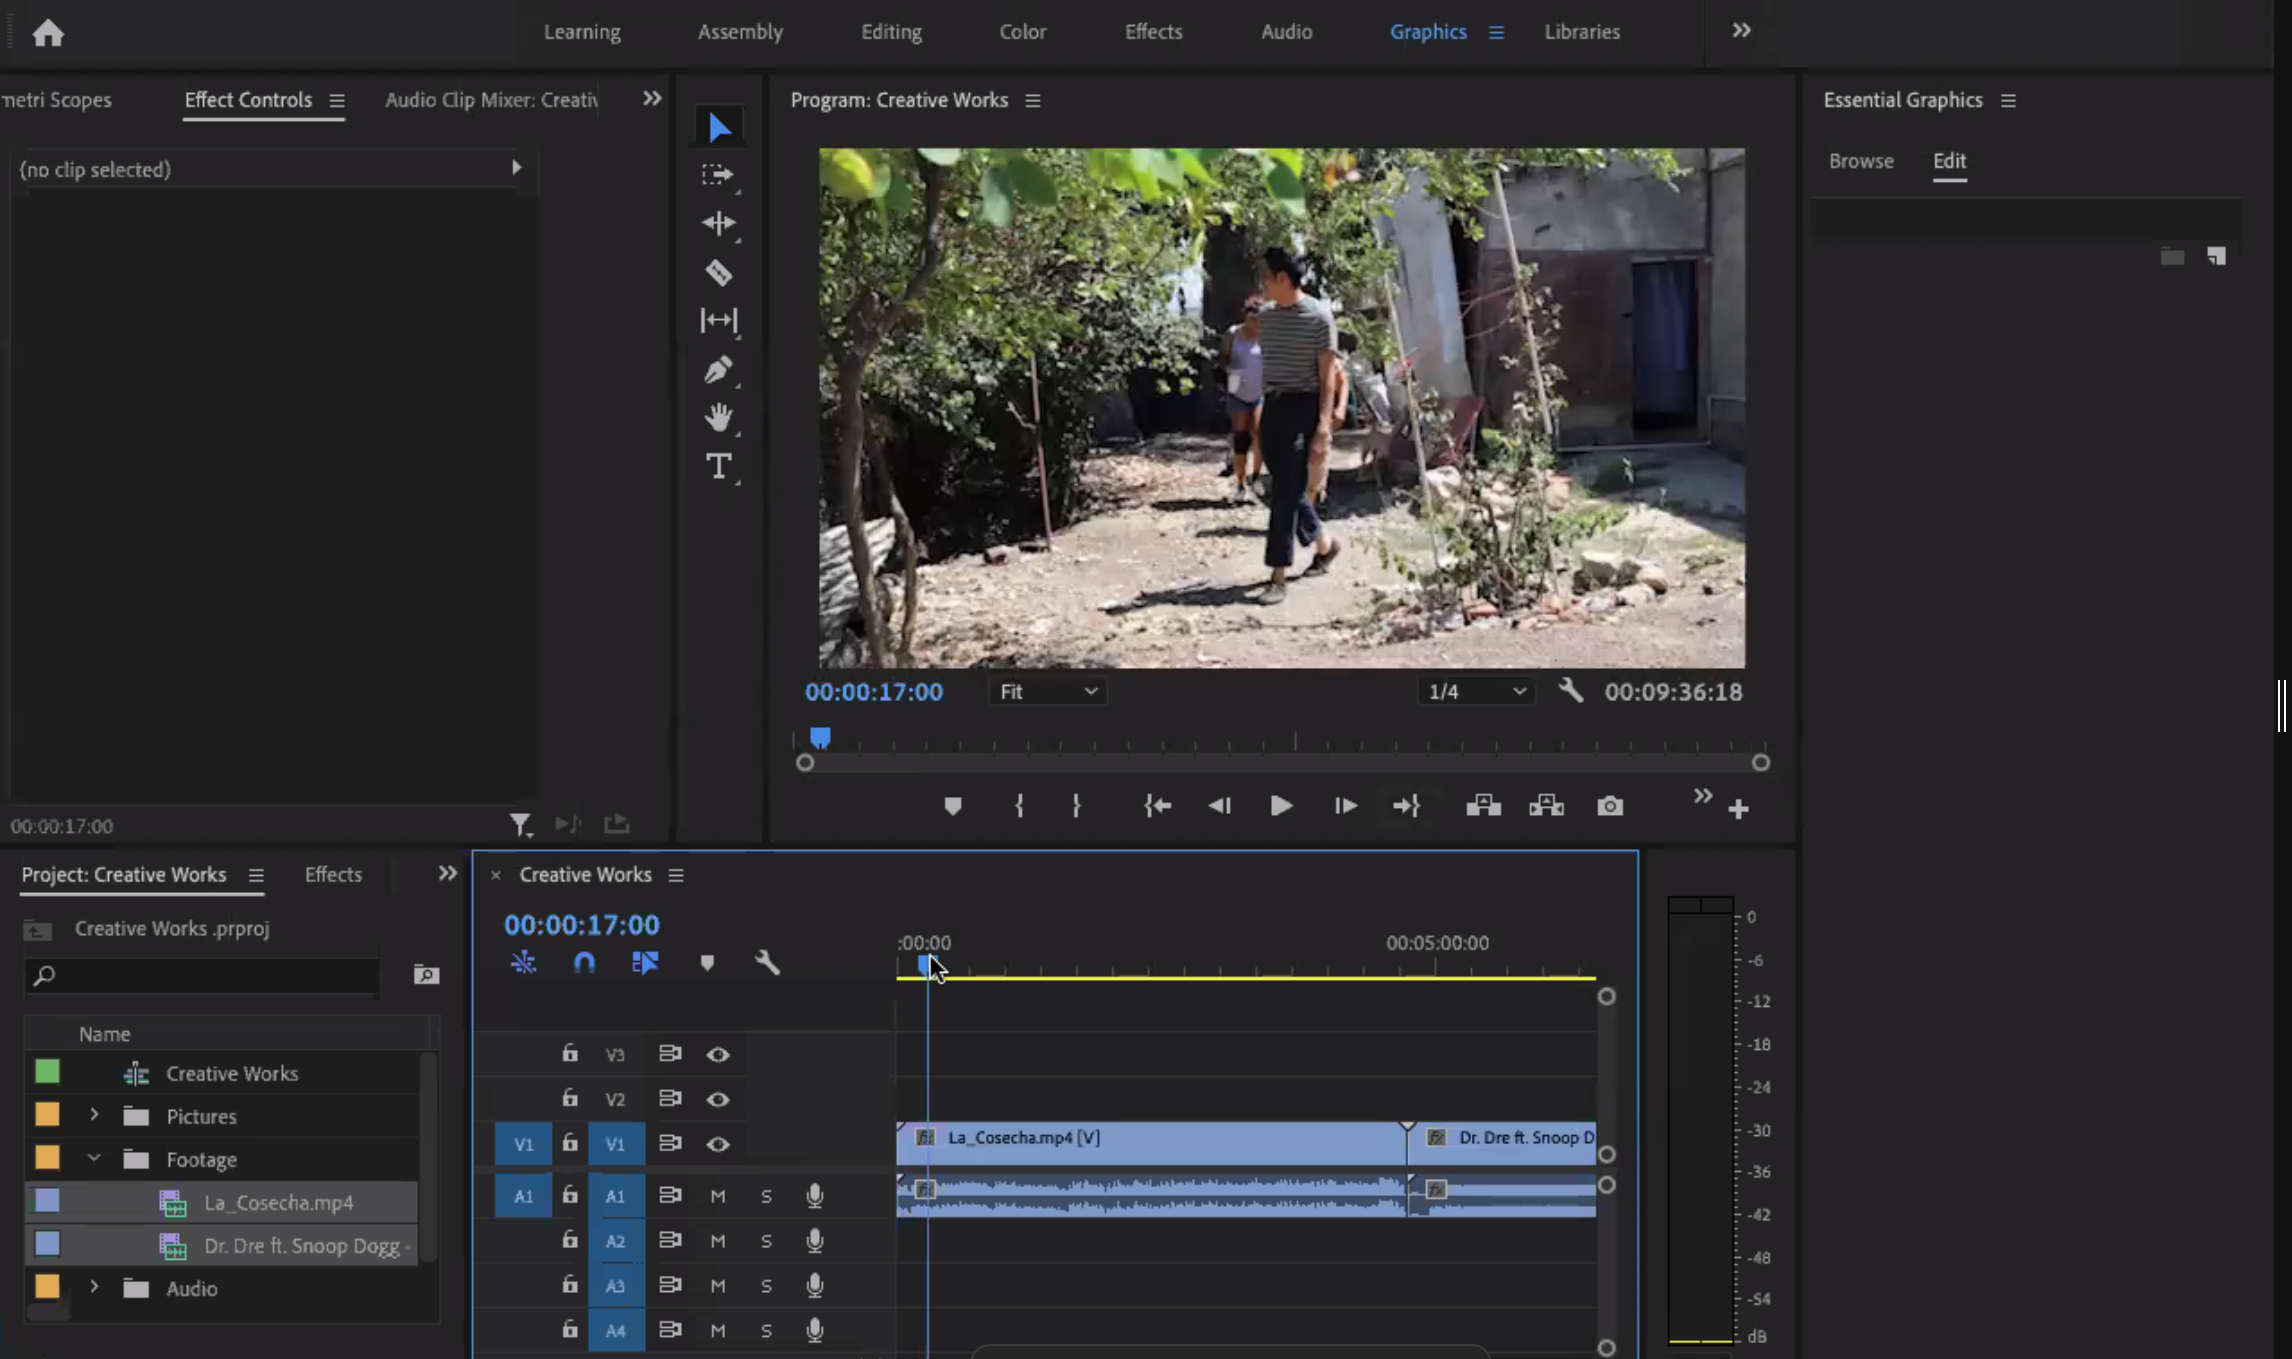Screen dimensions: 2292x1359
Task: Click Browse in Essential Graphics panel
Action: tap(1862, 160)
